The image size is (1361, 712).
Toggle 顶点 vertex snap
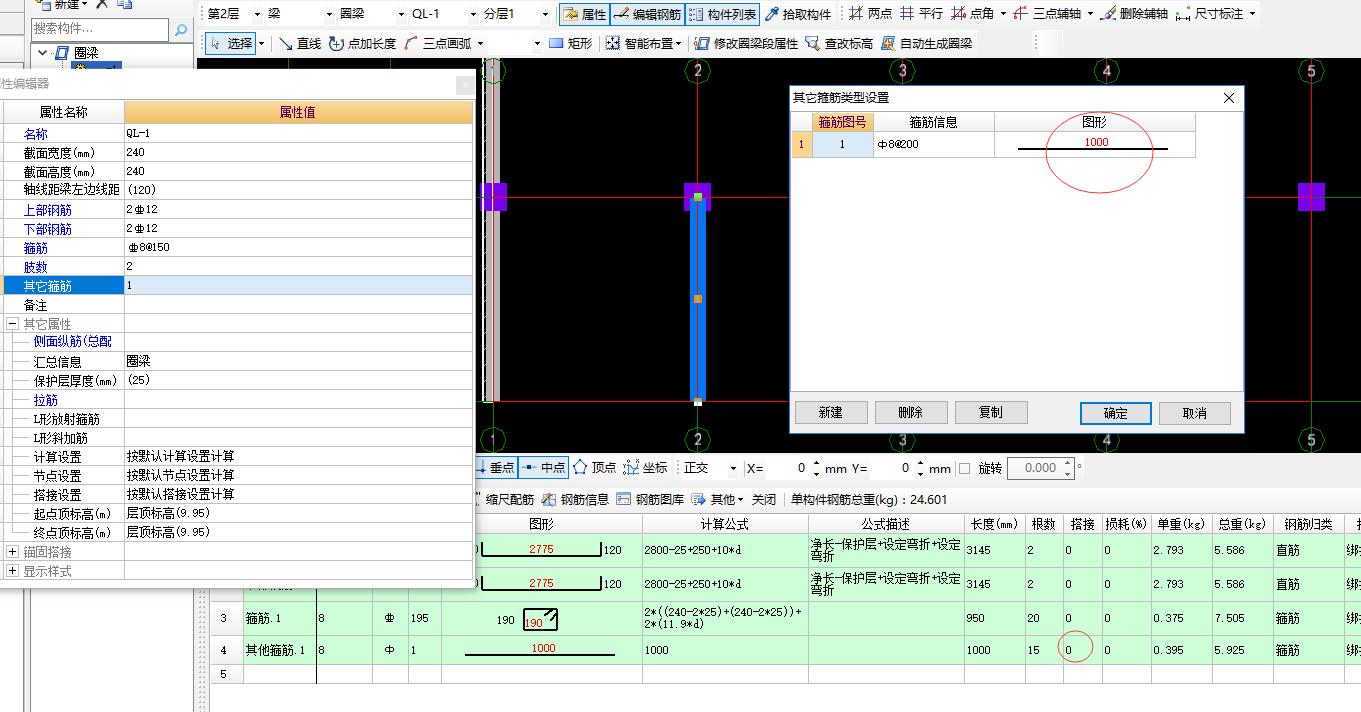594,467
